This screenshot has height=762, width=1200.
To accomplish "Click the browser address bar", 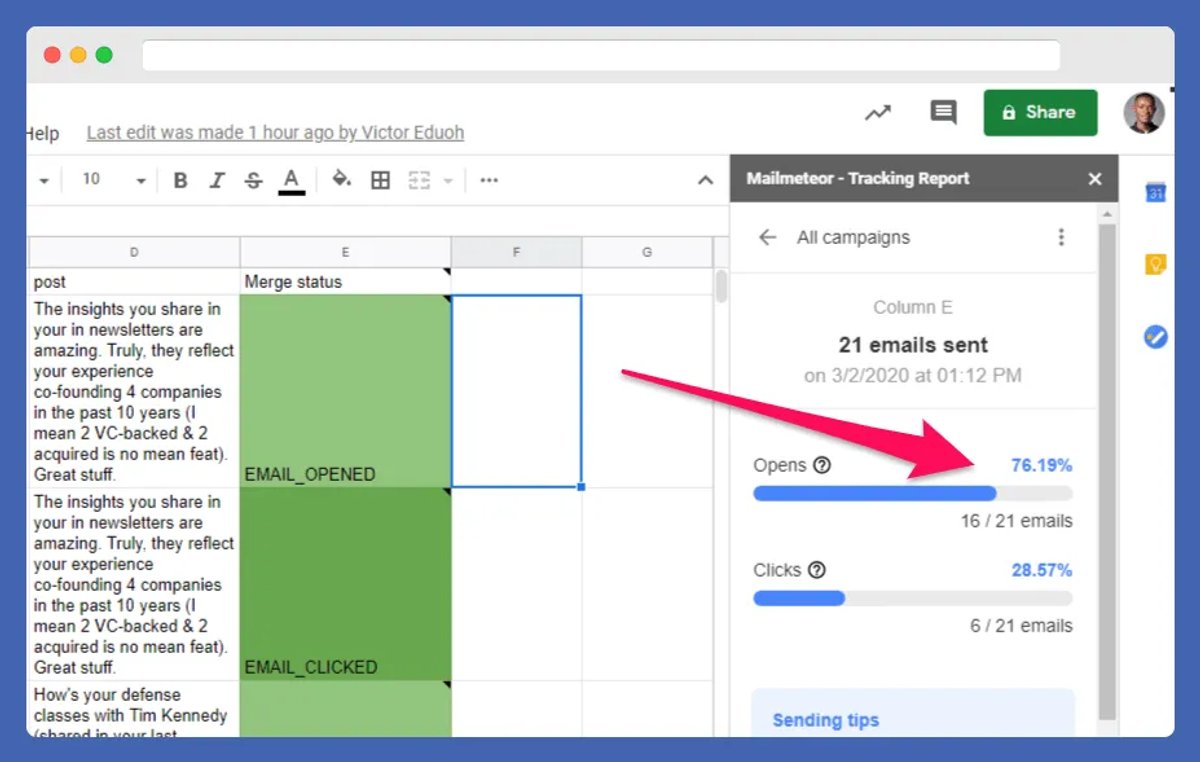I will point(601,55).
